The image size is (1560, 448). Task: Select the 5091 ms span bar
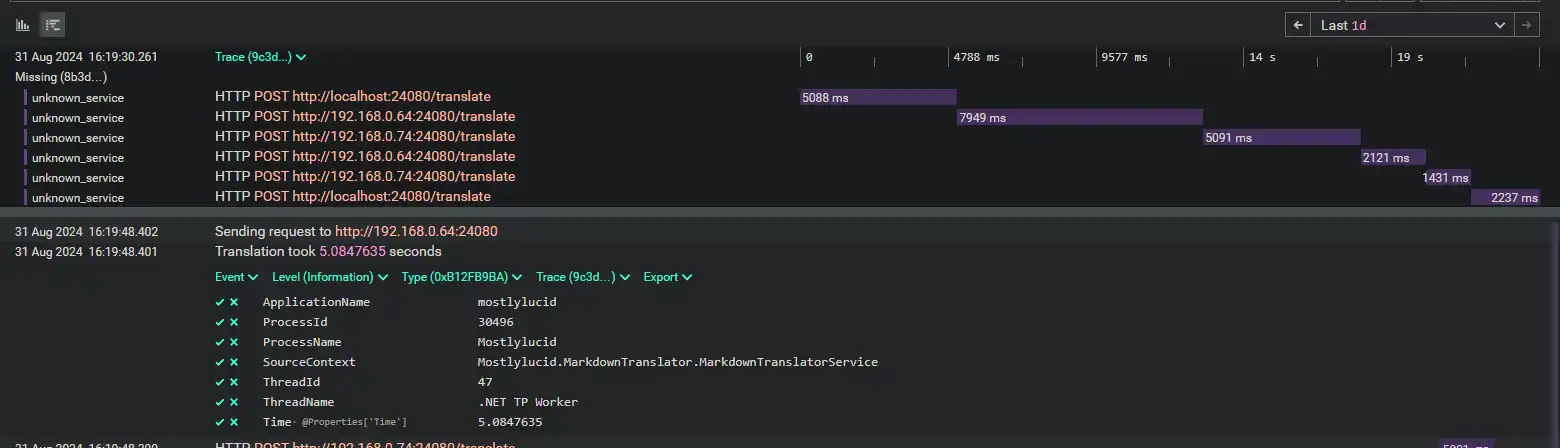tap(1282, 137)
